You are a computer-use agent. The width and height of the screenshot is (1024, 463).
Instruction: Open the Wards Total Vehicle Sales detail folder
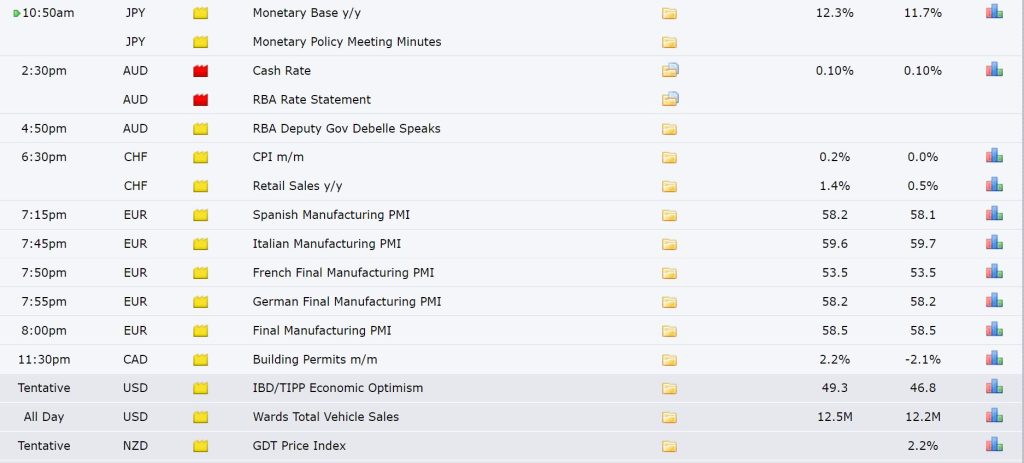pos(669,417)
